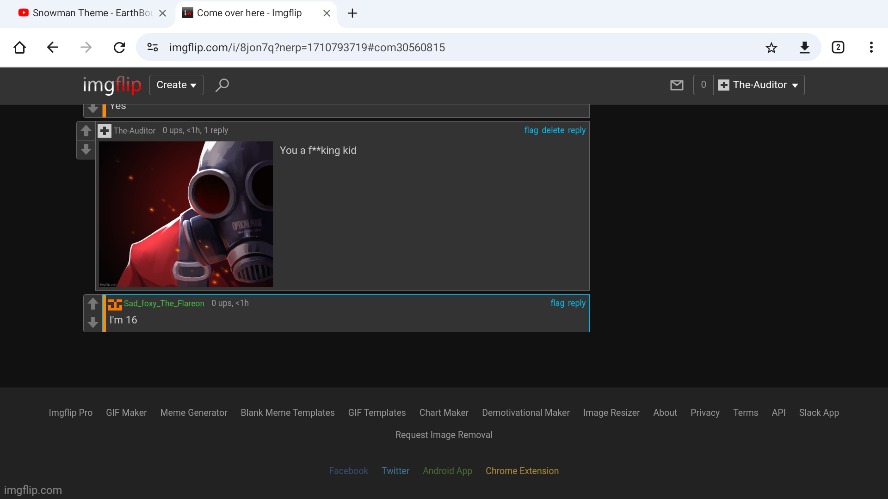The width and height of the screenshot is (888, 499).
Task: Open GIF Templates footer link
Action: 377,413
